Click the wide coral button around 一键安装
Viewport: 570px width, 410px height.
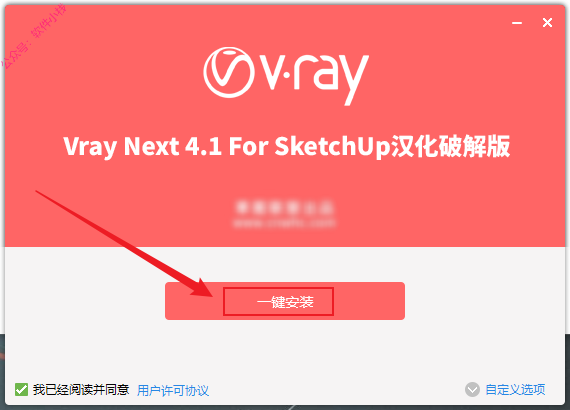coord(285,301)
